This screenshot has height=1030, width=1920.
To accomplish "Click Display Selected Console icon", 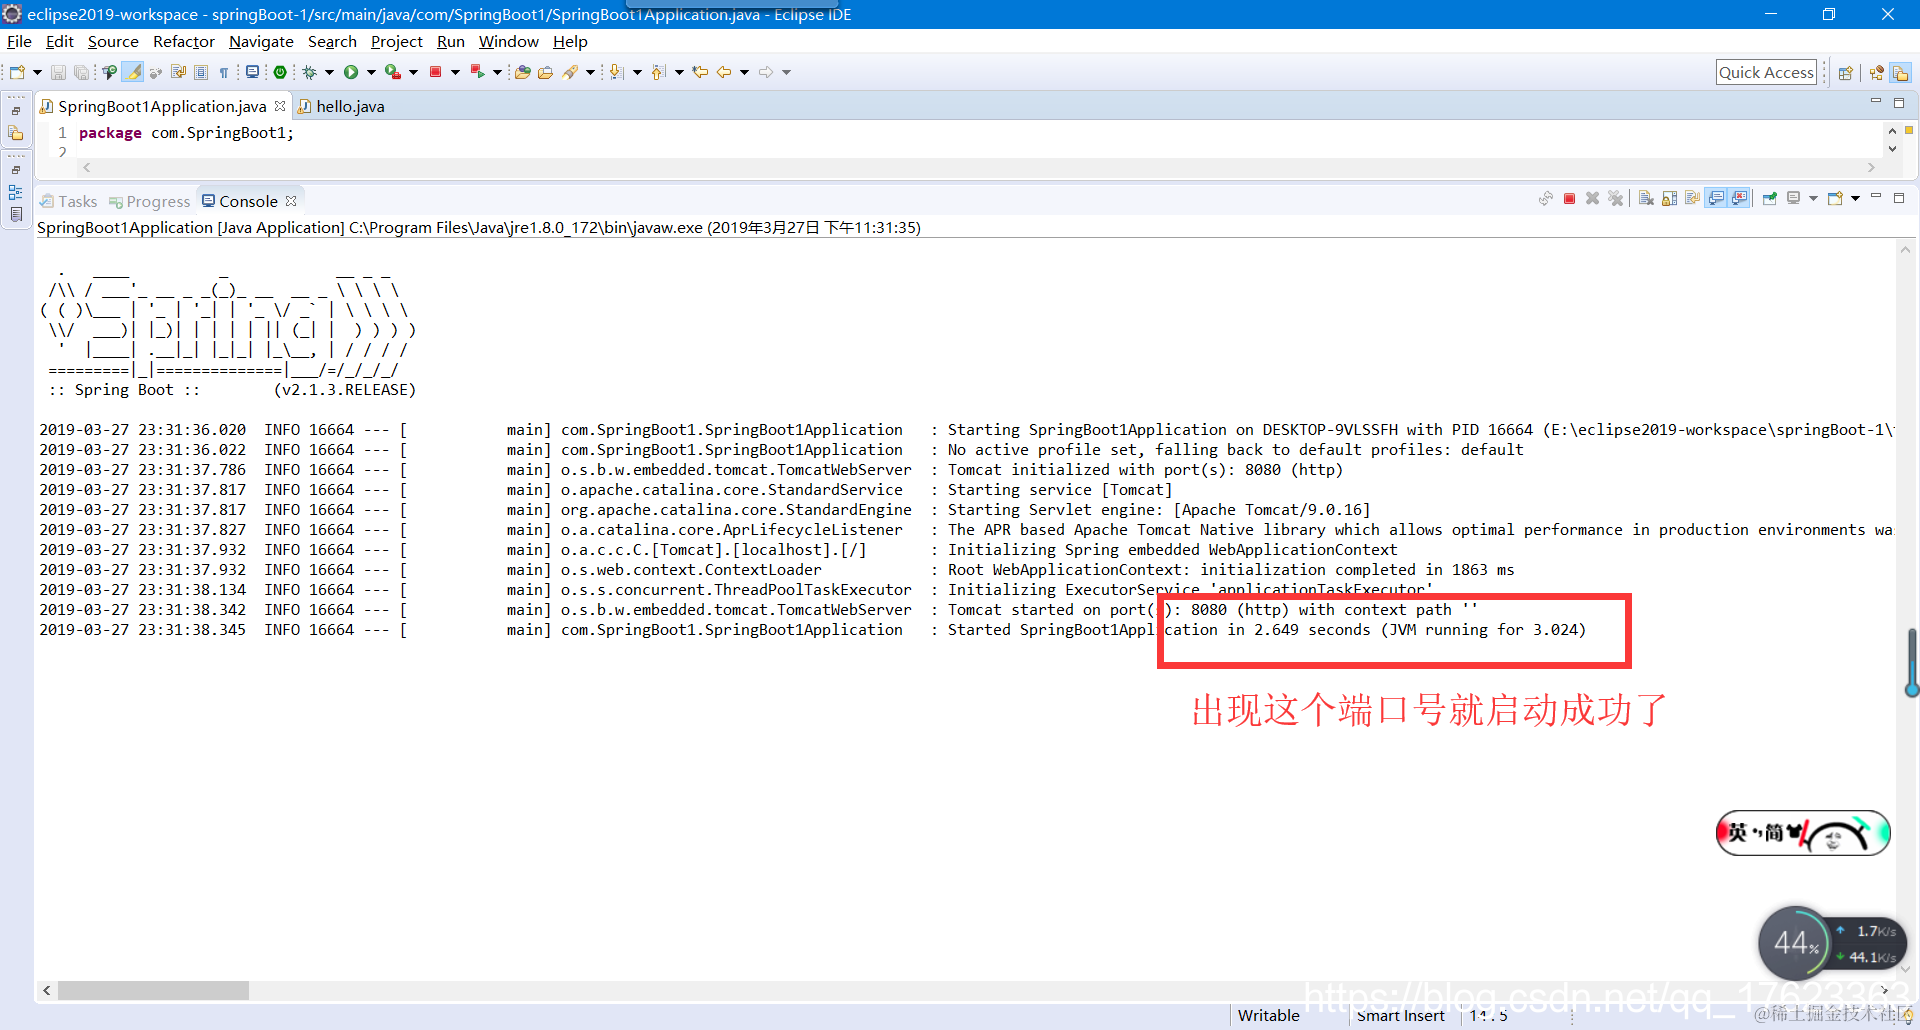I will click(1794, 199).
